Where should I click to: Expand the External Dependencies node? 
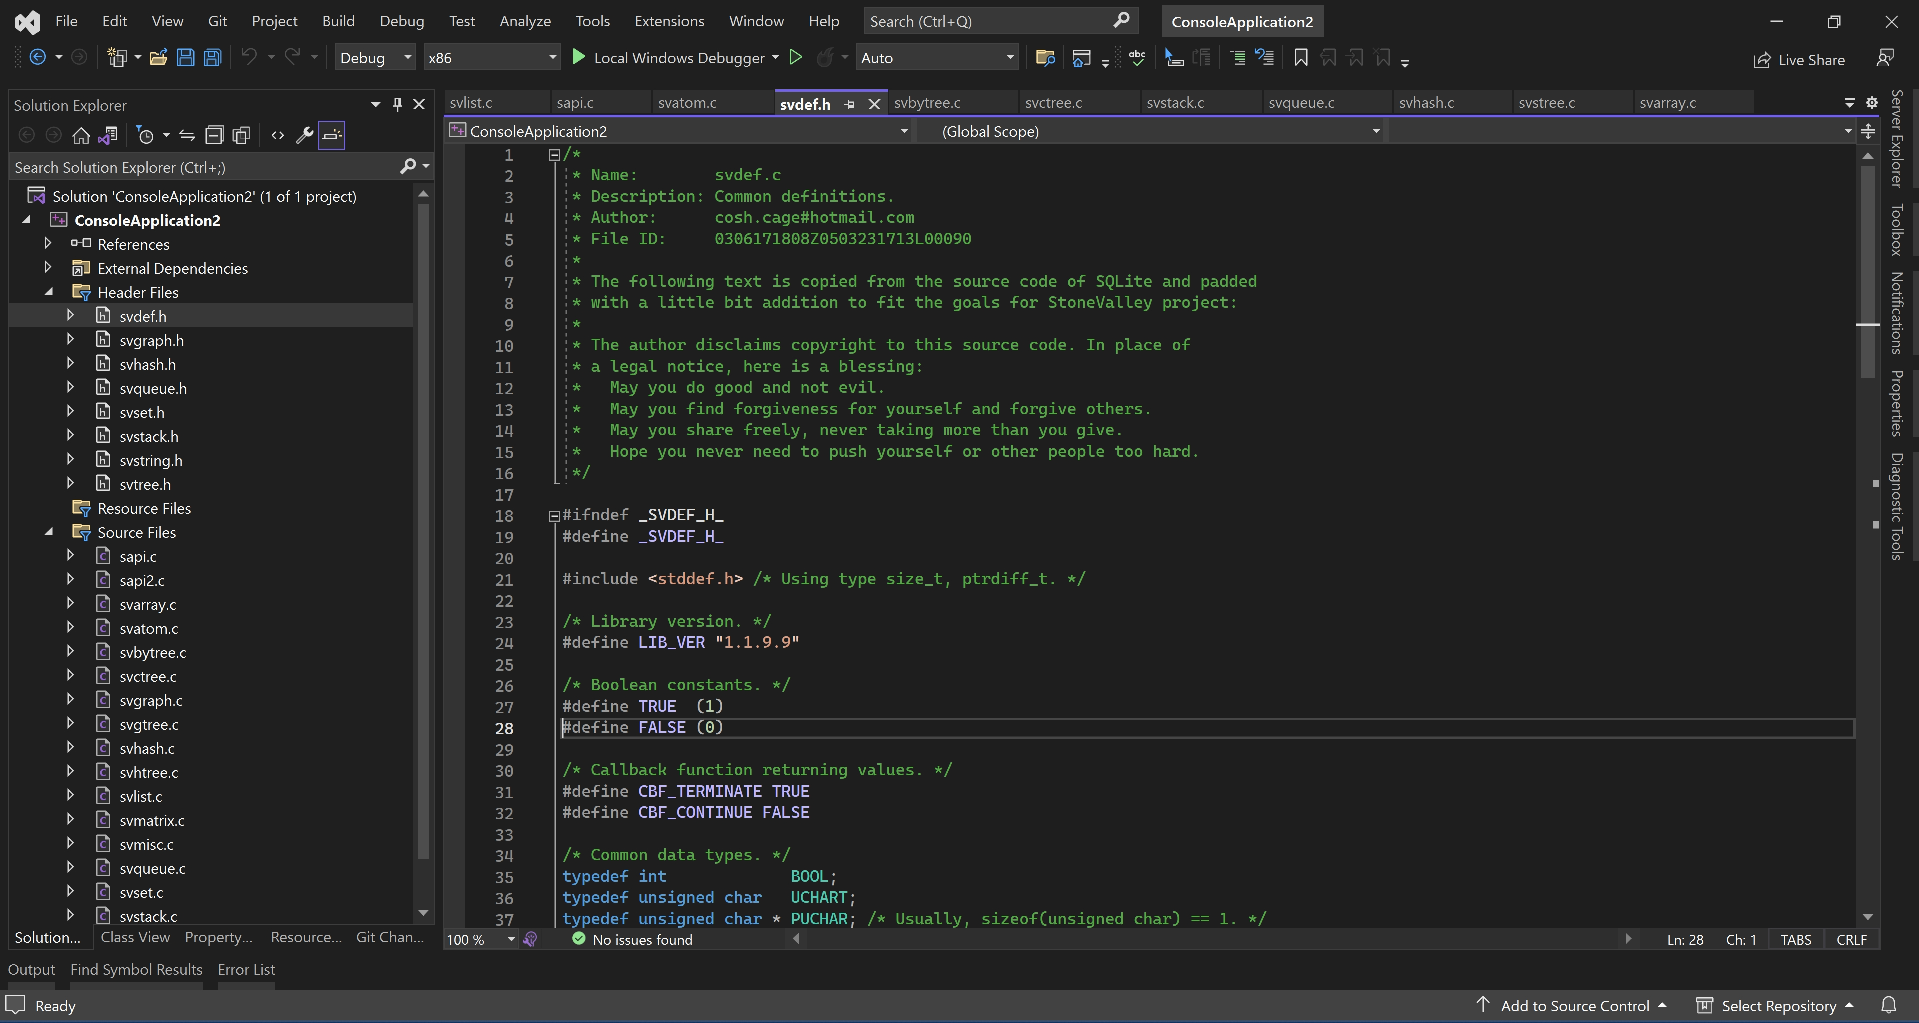48,267
